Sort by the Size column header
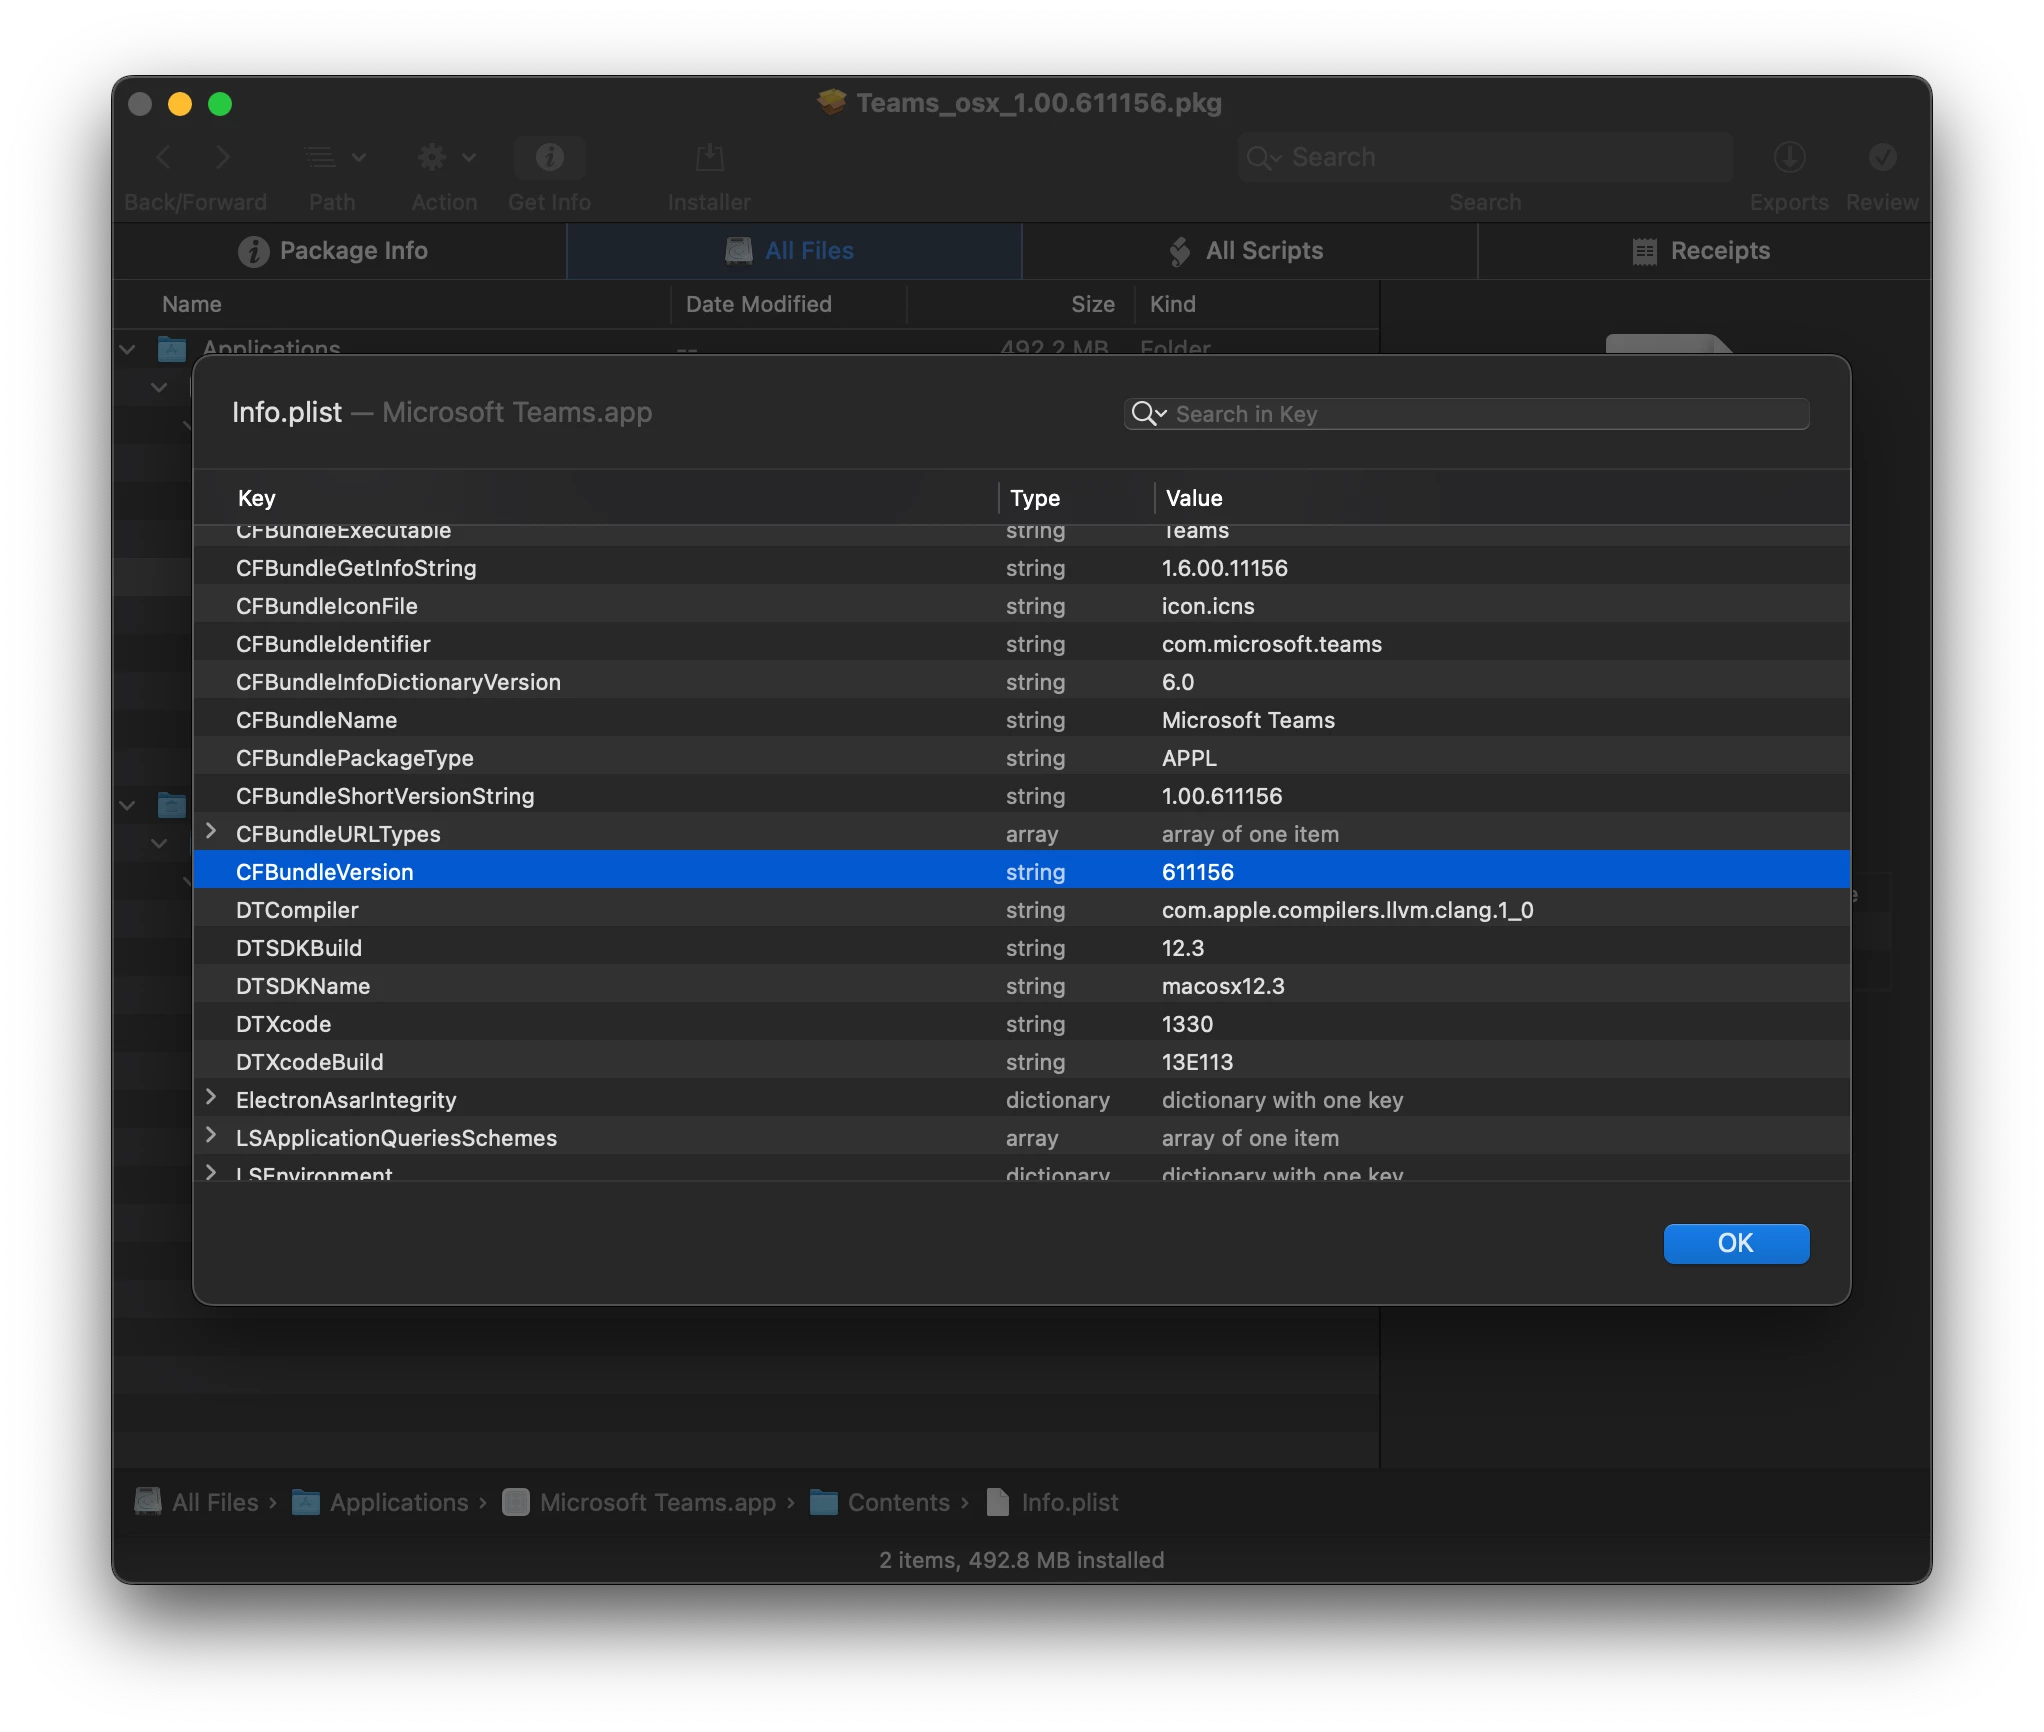Screen dimensions: 2044x1732 pyautogui.click(x=1092, y=304)
